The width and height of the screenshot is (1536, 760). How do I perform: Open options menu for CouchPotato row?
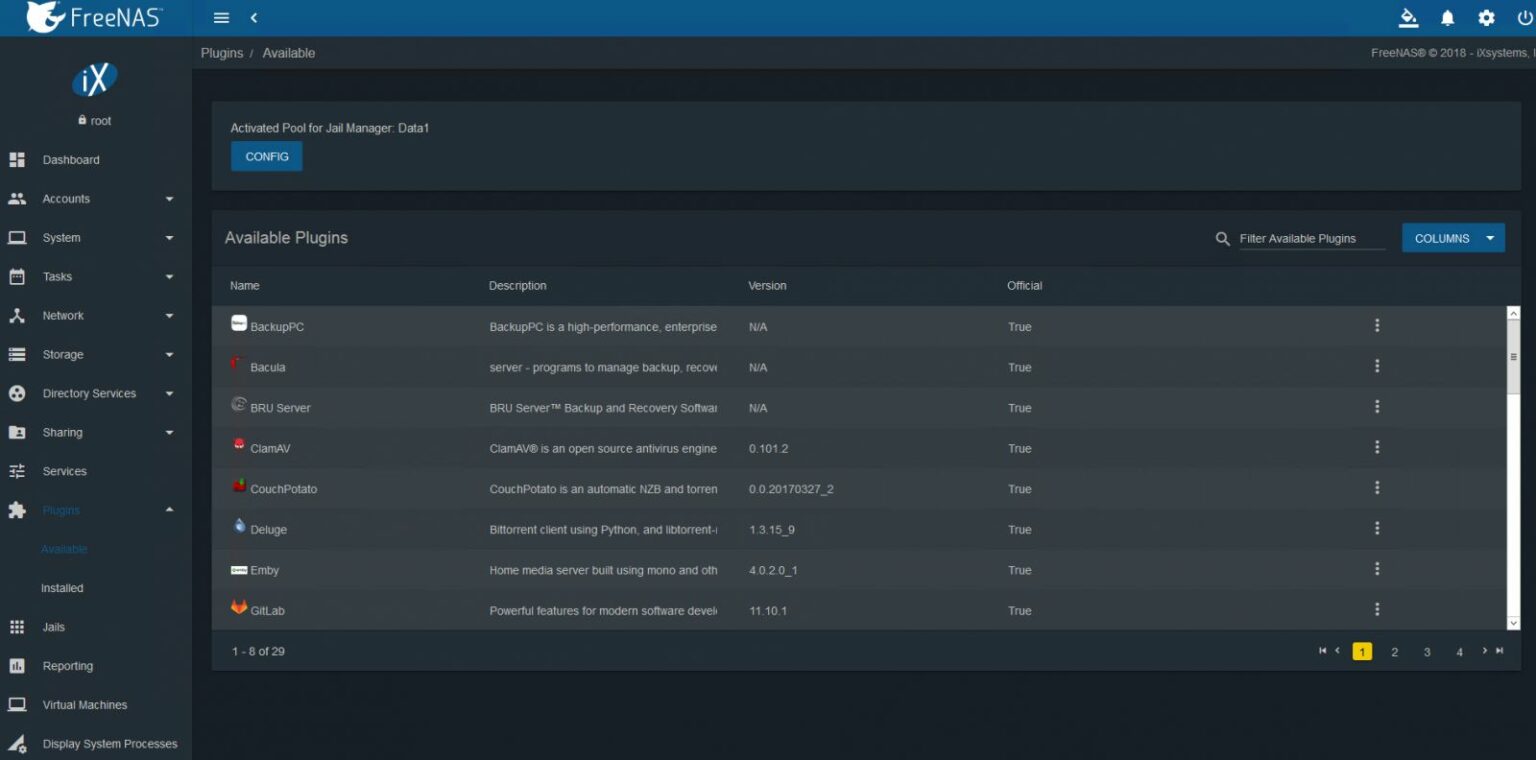click(1377, 488)
